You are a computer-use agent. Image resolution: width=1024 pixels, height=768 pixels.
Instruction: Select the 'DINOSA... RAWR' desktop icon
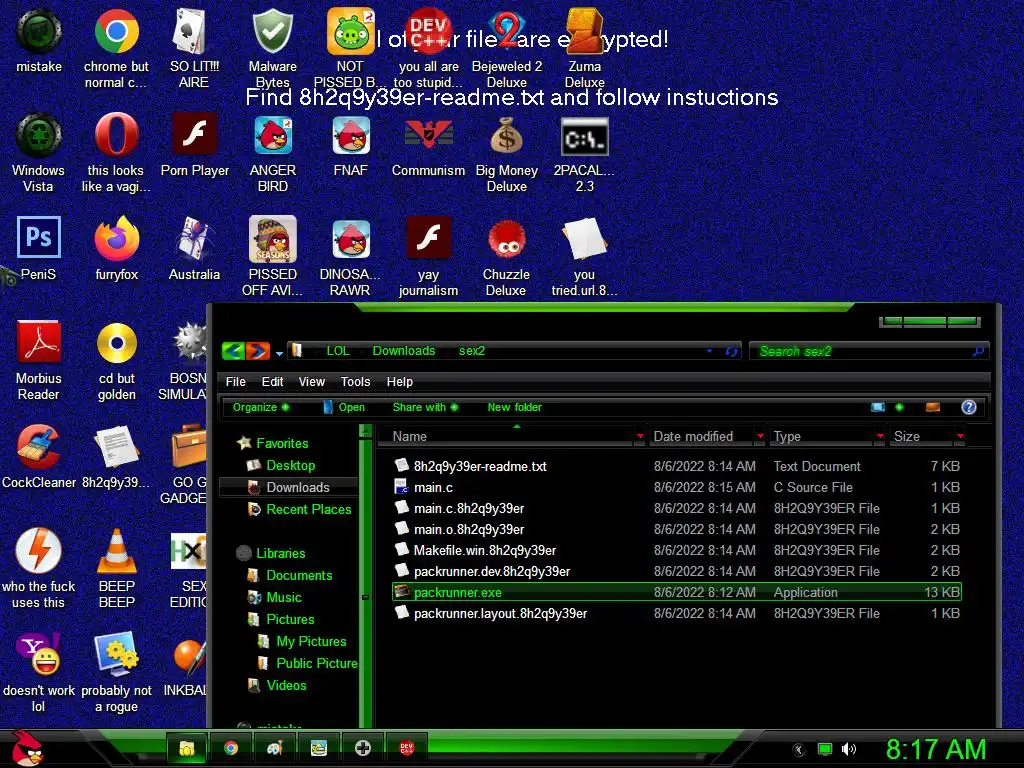click(x=350, y=256)
